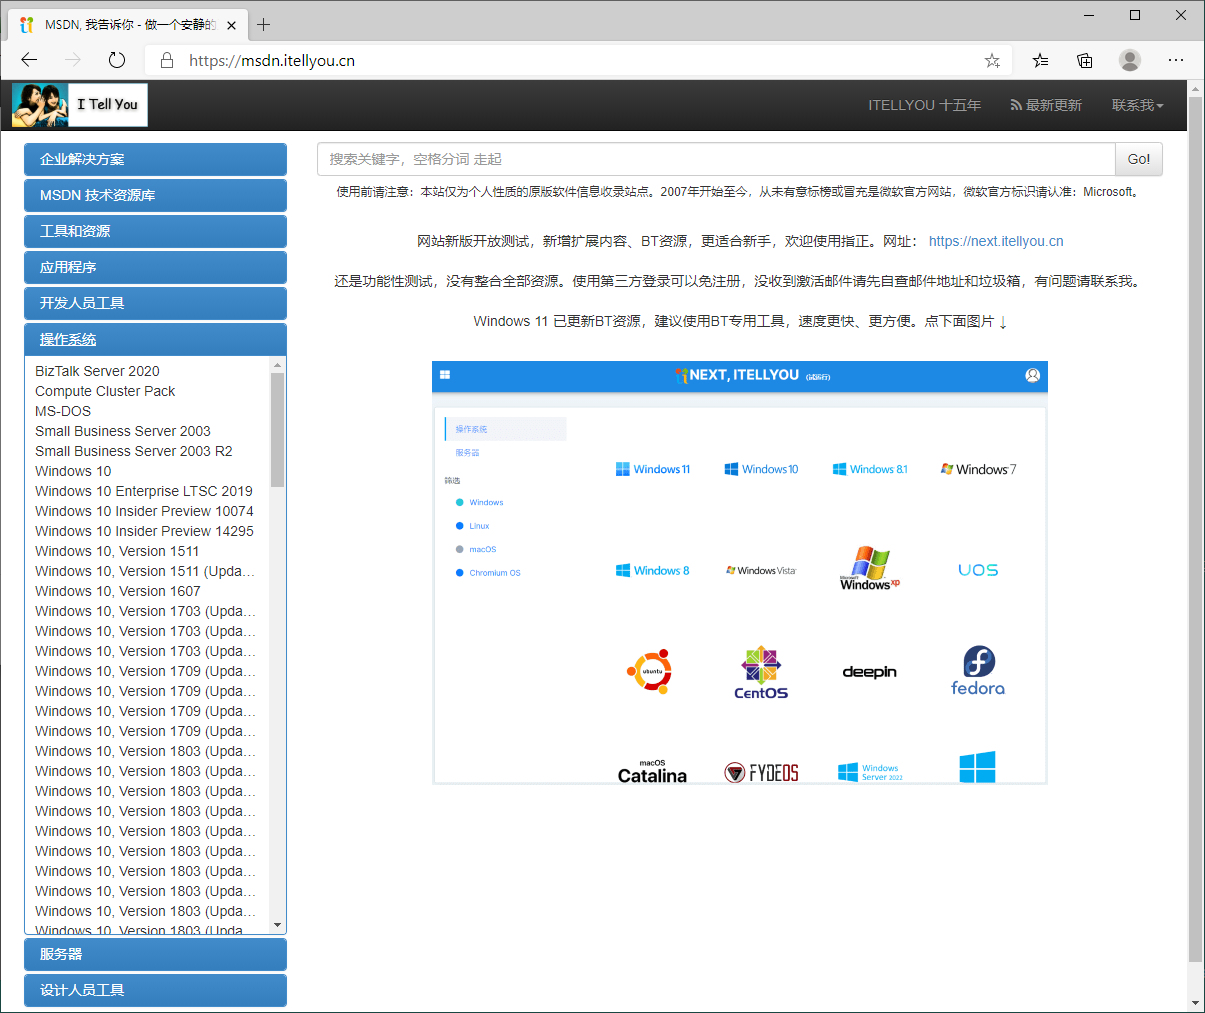Open the browser Collections icon

1085,60
